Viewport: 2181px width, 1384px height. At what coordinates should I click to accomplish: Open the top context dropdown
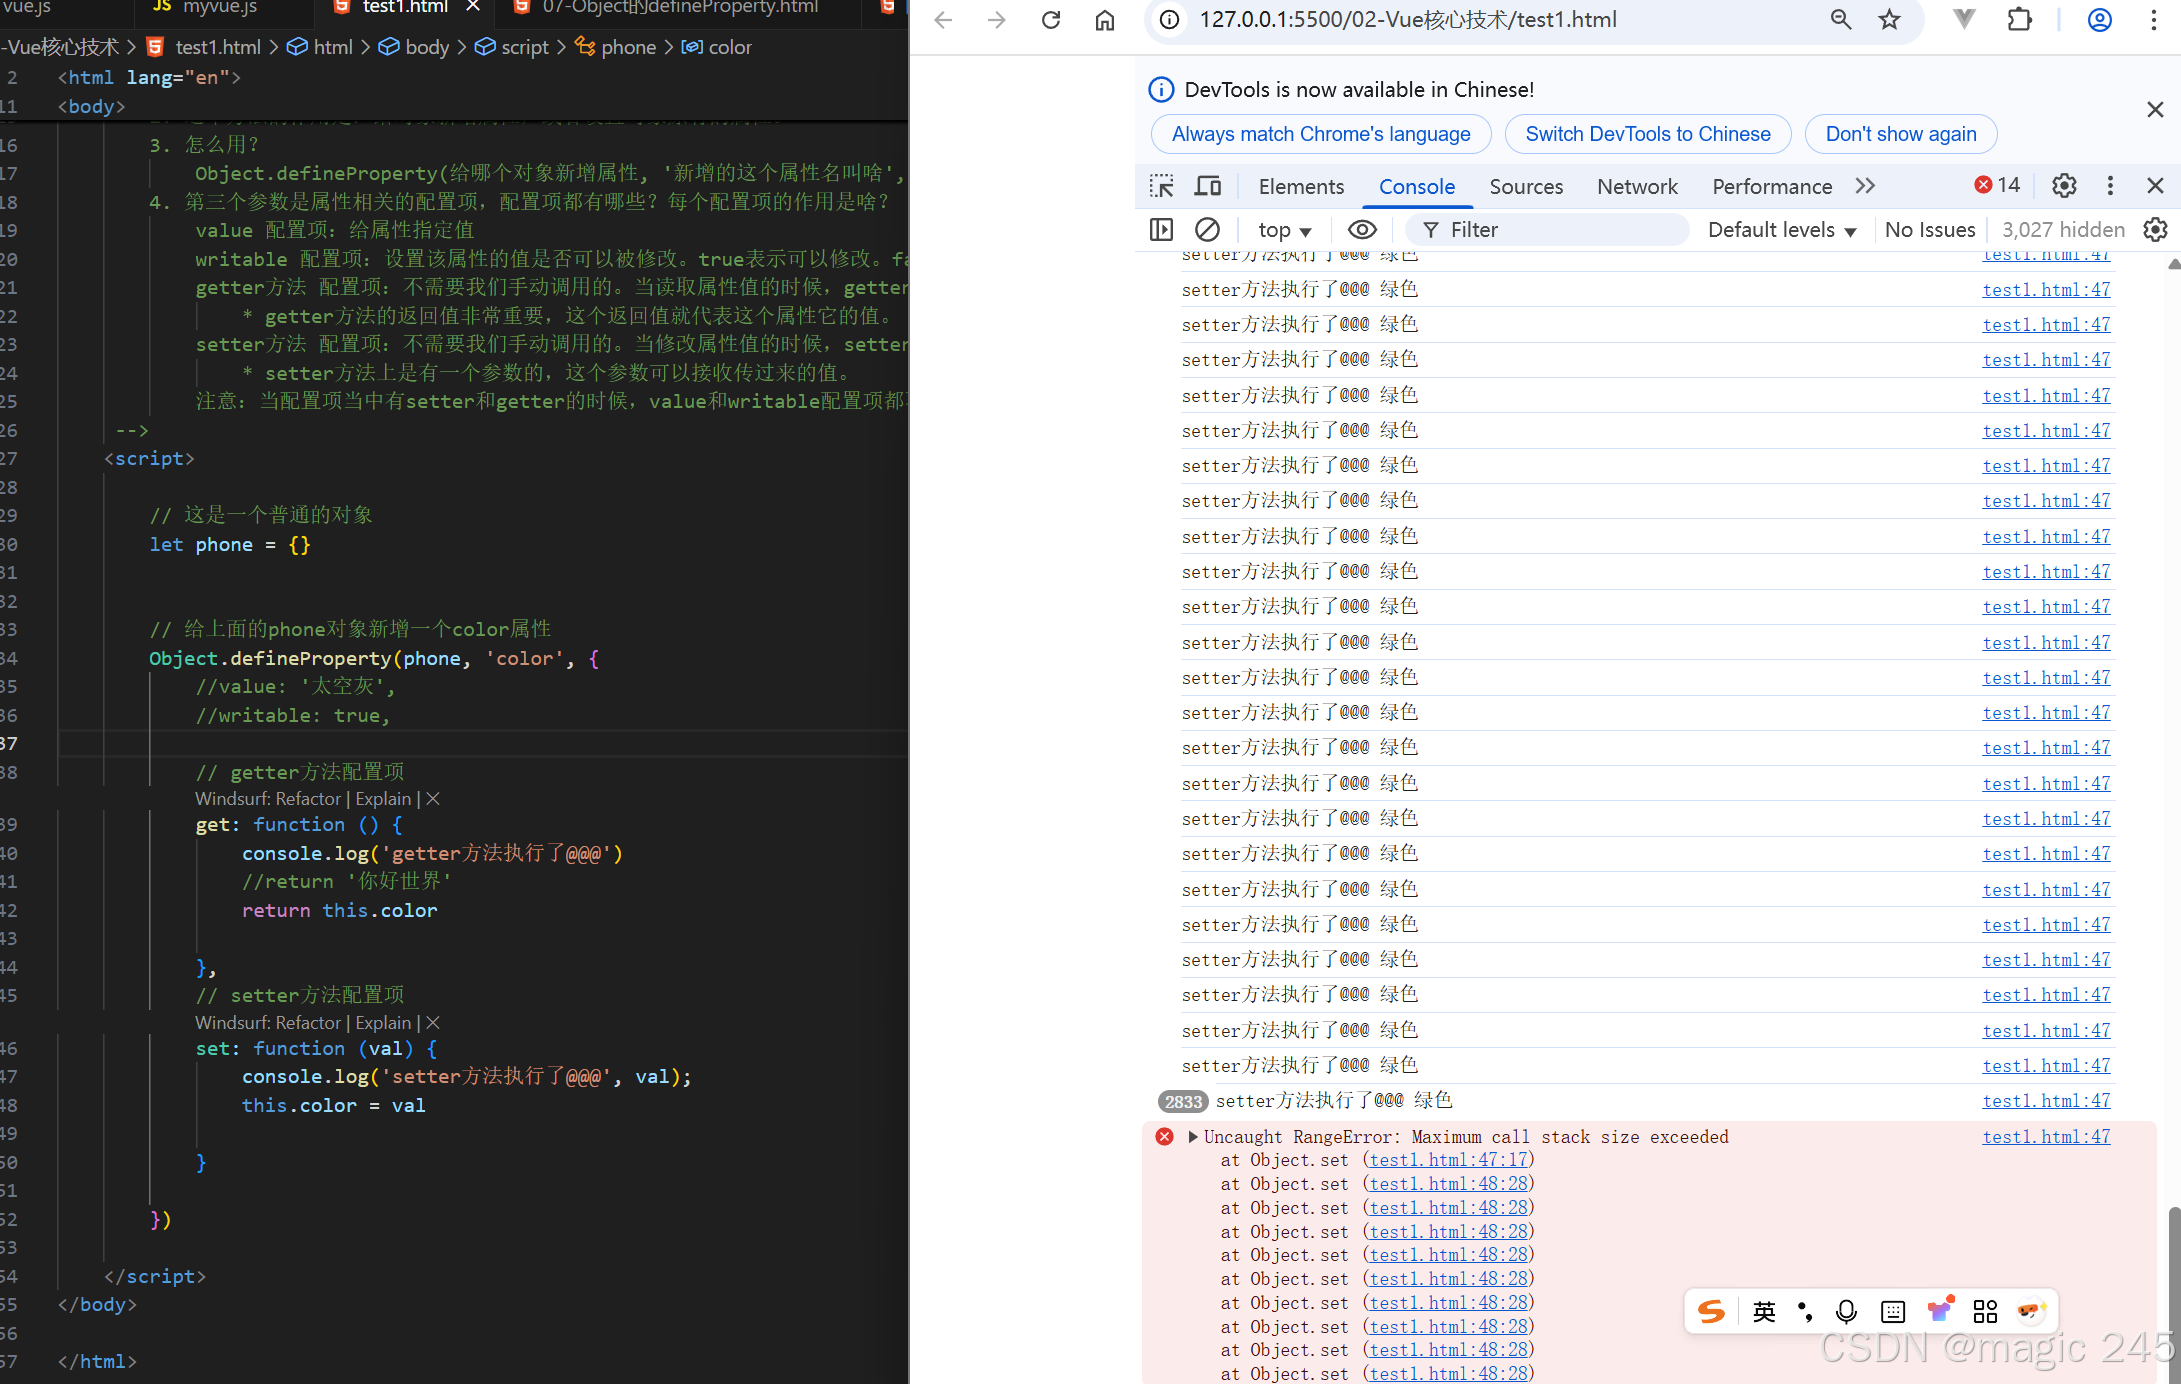click(x=1284, y=230)
